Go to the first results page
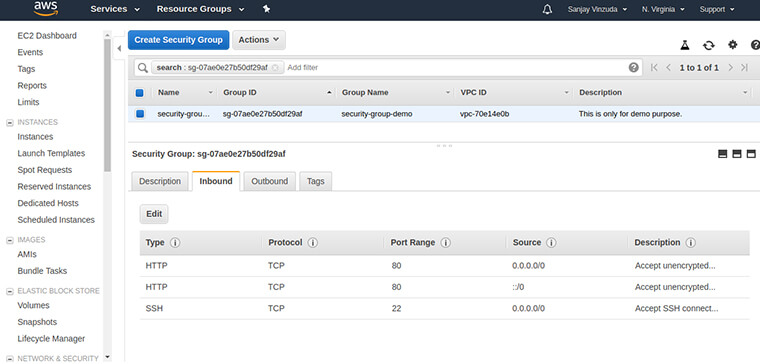 pos(654,68)
